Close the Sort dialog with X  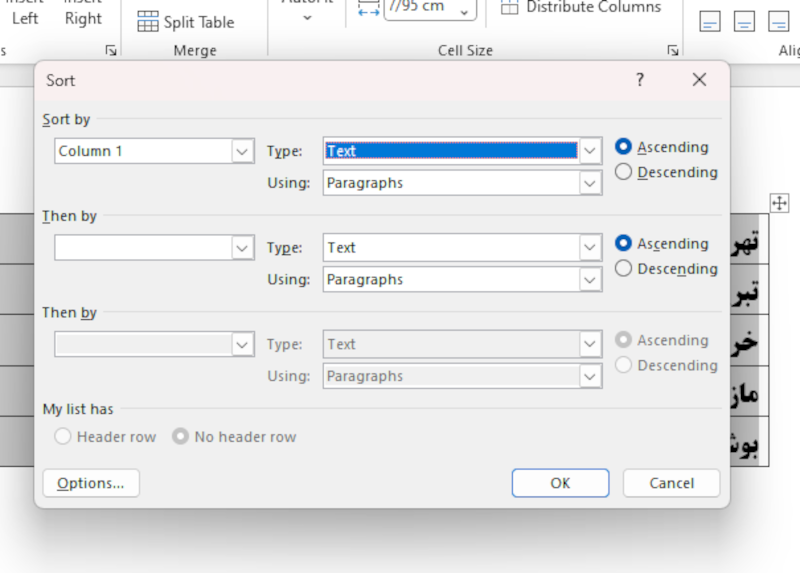click(x=699, y=80)
